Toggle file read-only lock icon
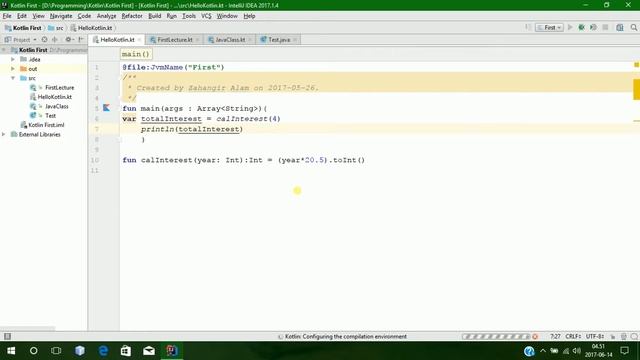640x360 pixels. (x=613, y=336)
